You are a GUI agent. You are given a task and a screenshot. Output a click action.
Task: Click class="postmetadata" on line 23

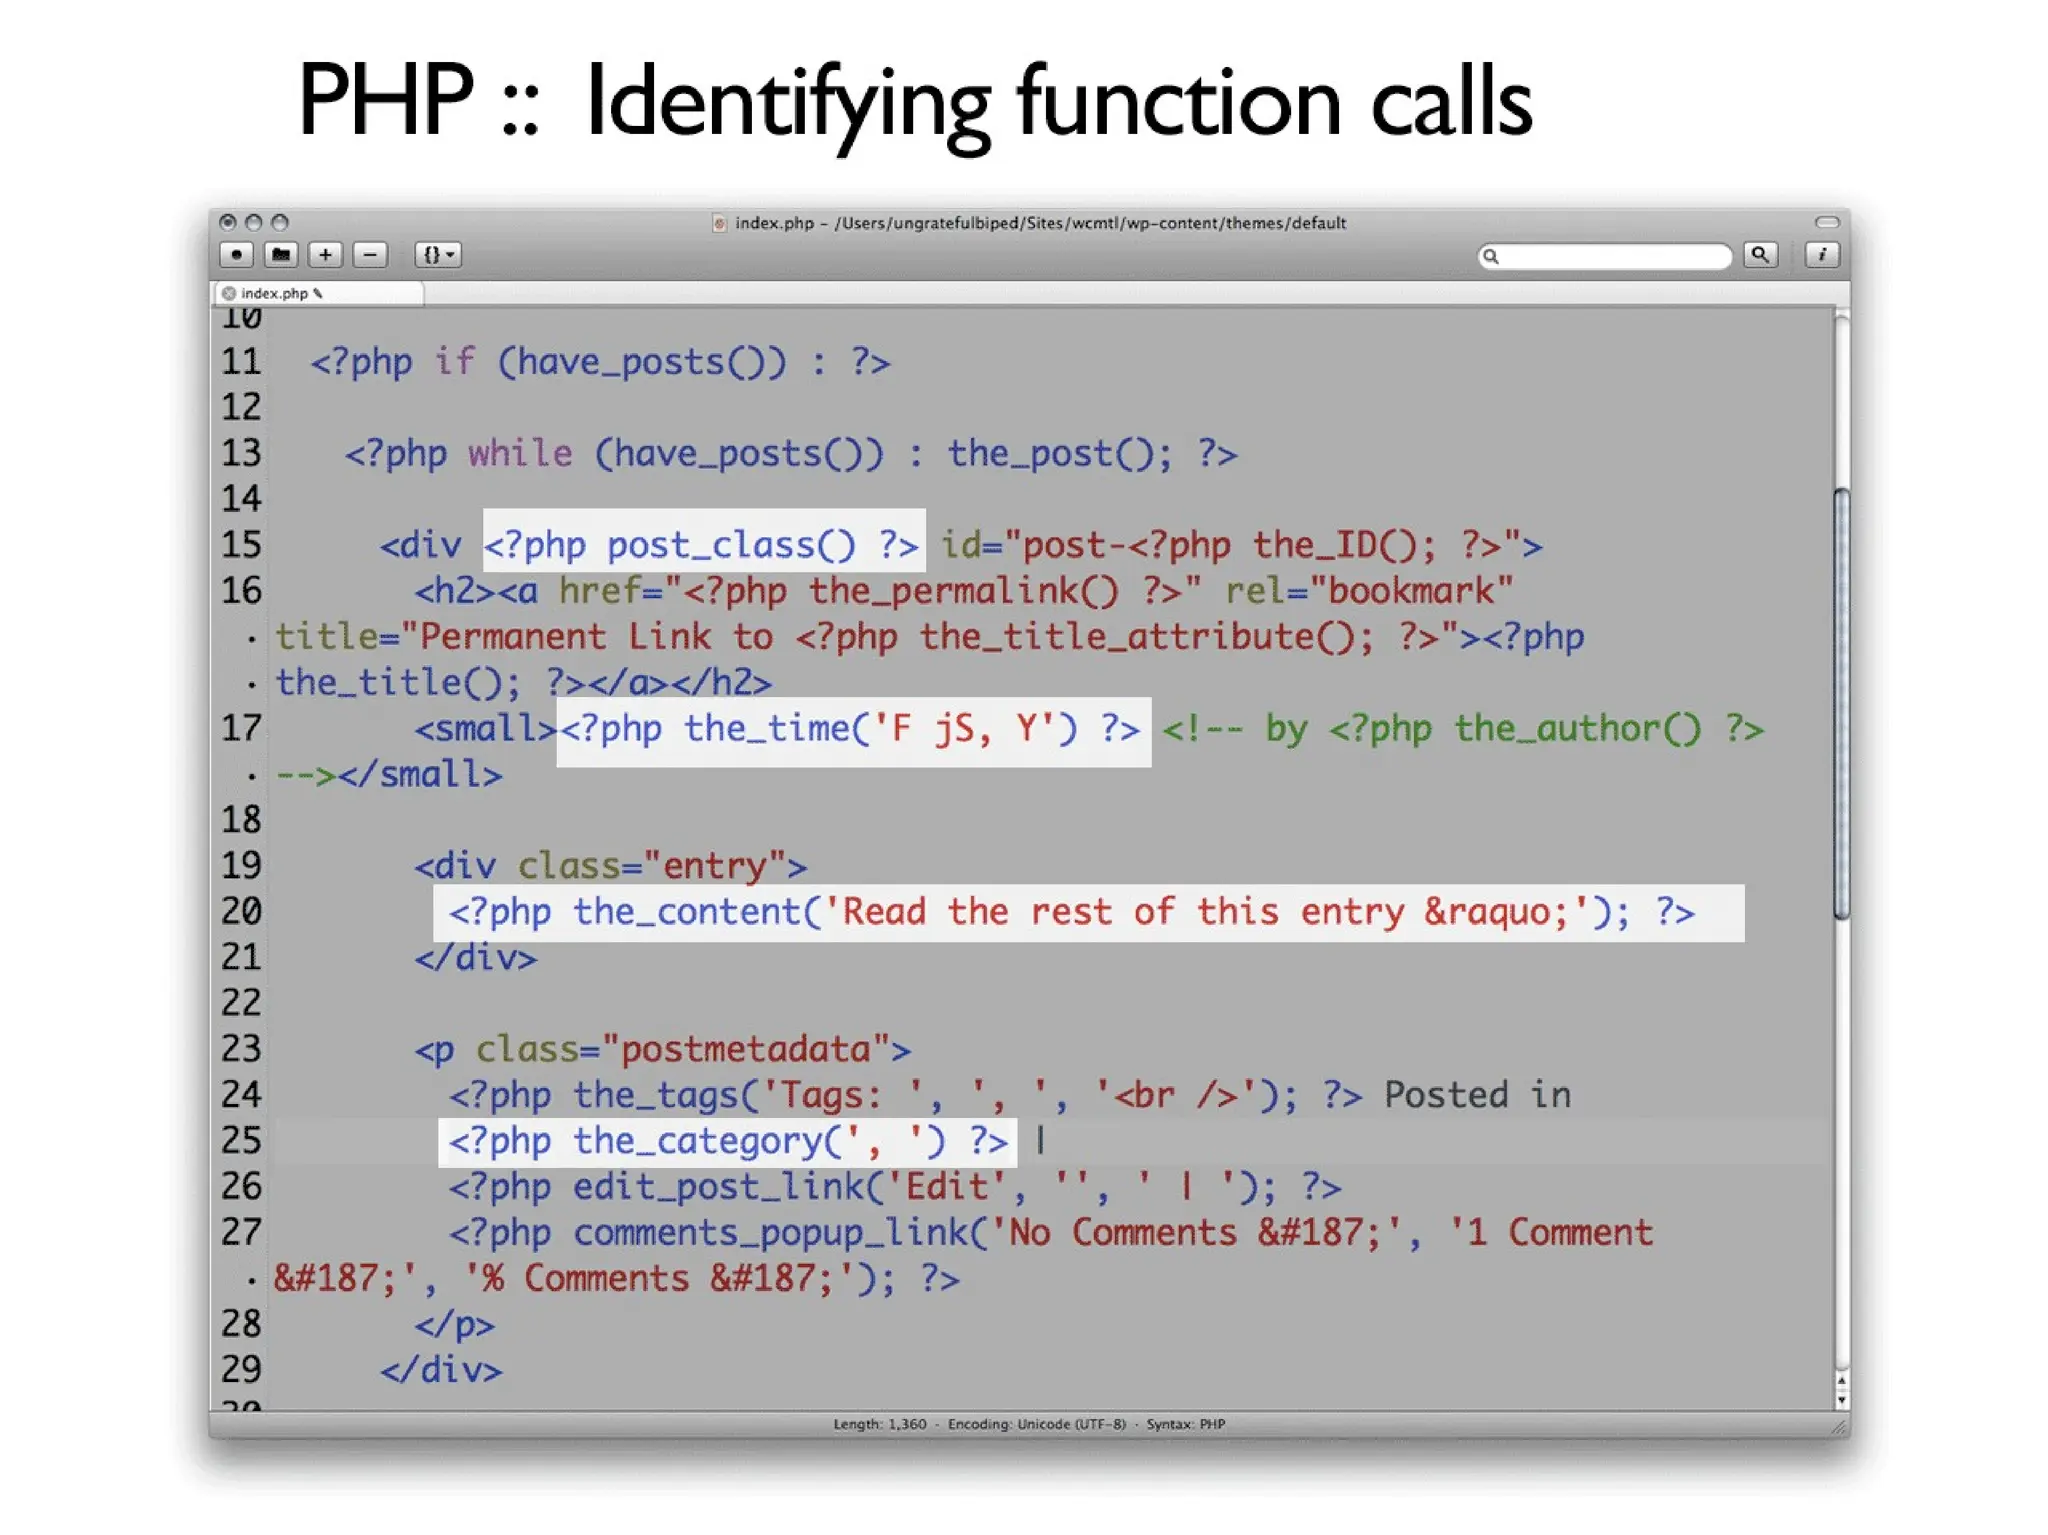pos(682,1049)
